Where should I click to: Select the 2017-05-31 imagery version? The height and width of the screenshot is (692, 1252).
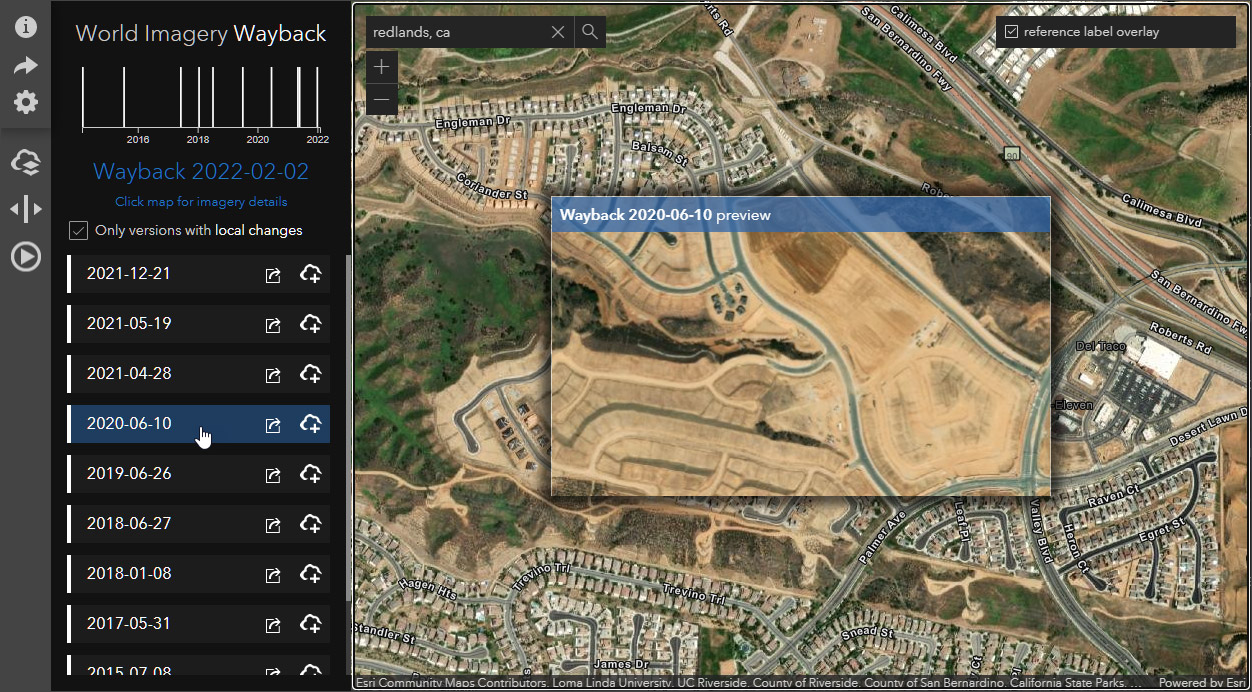198,624
